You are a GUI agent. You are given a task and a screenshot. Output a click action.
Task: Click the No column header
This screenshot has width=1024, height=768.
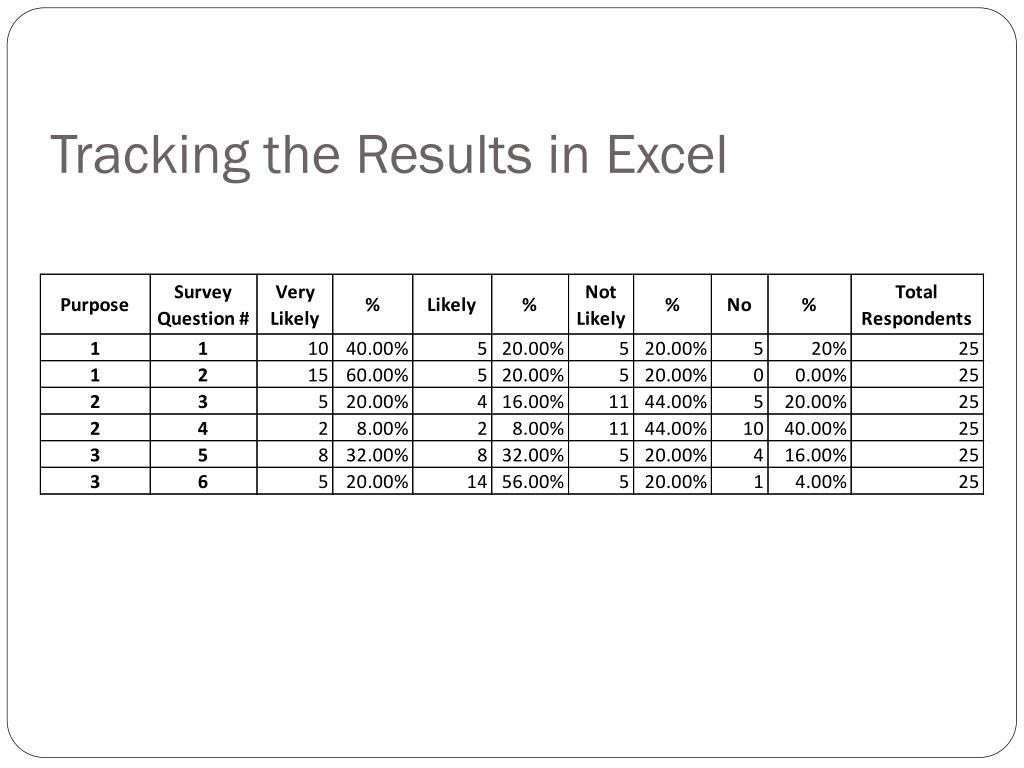point(739,304)
